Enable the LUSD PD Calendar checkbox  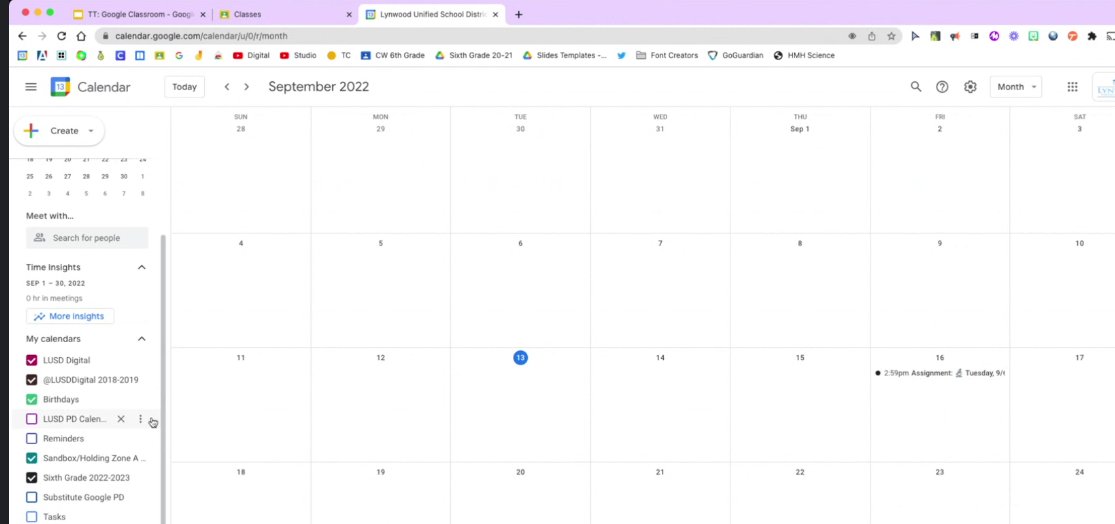(31, 419)
